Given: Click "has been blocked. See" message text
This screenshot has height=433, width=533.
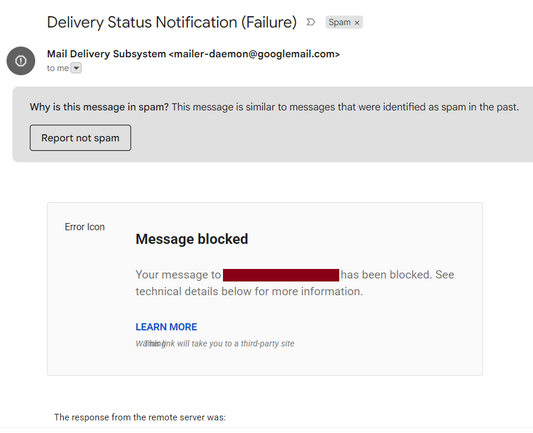Looking at the screenshot, I should 397,275.
